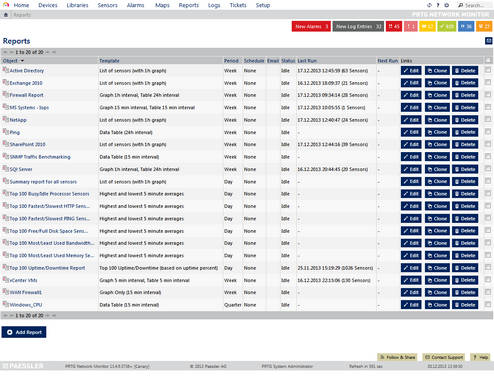Sort table by Email column header
The image size is (494, 390).
click(x=273, y=61)
